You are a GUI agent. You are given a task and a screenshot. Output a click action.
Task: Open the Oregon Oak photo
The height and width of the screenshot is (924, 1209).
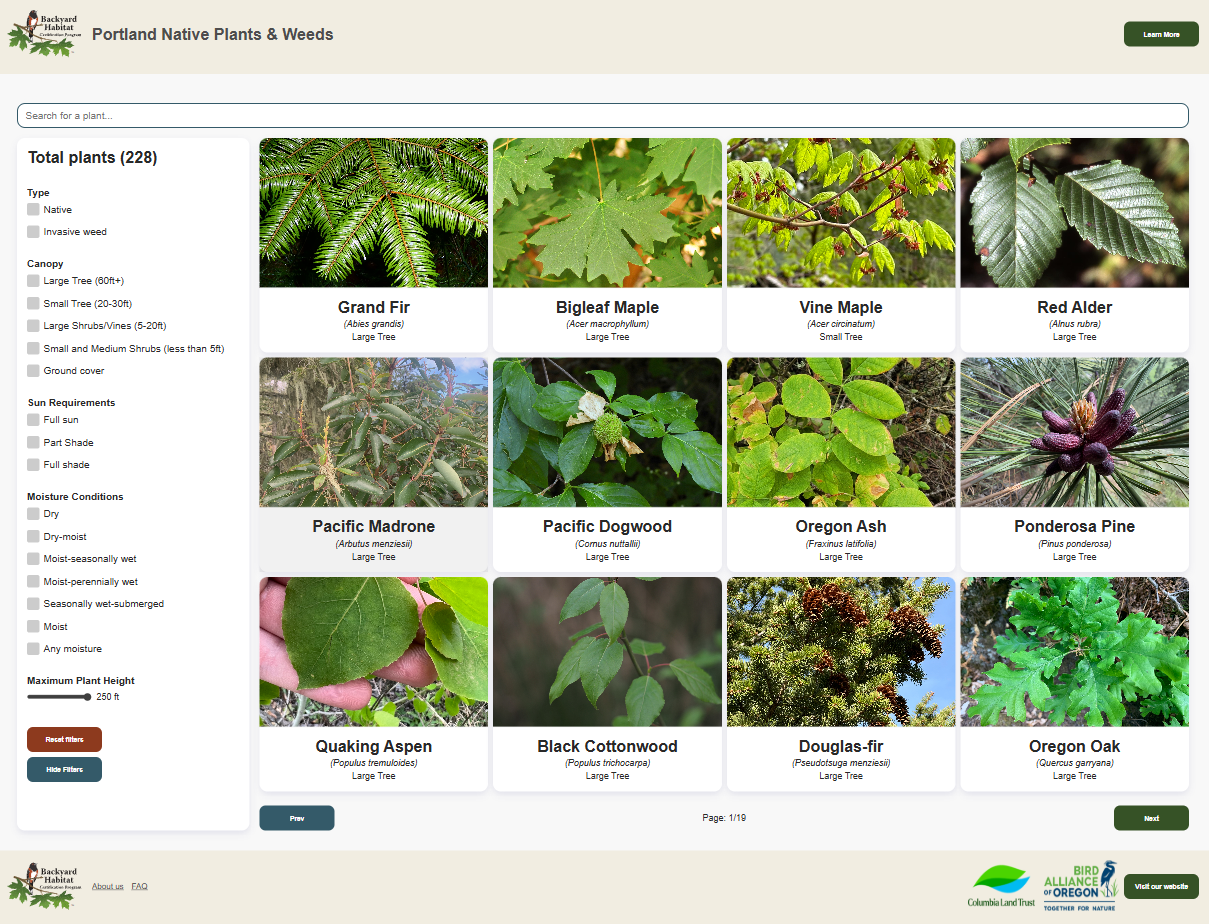click(1075, 652)
